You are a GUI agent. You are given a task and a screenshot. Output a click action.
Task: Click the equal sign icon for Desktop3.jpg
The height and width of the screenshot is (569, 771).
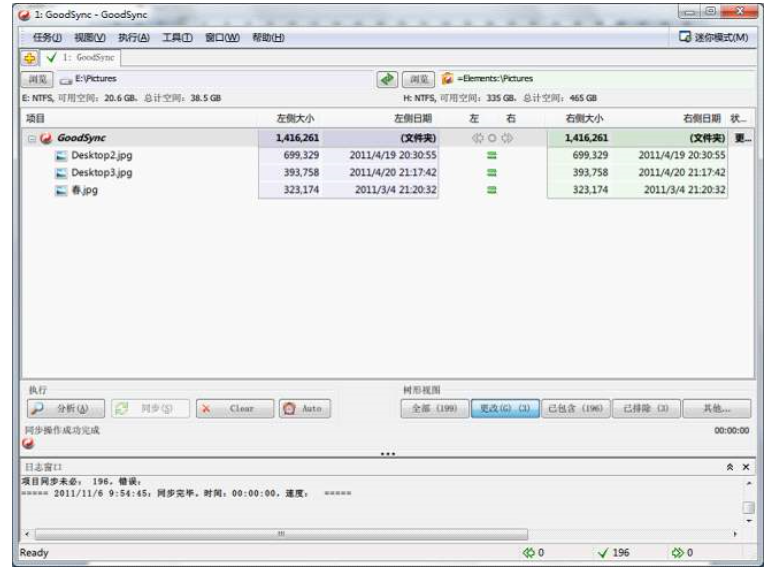click(x=492, y=173)
